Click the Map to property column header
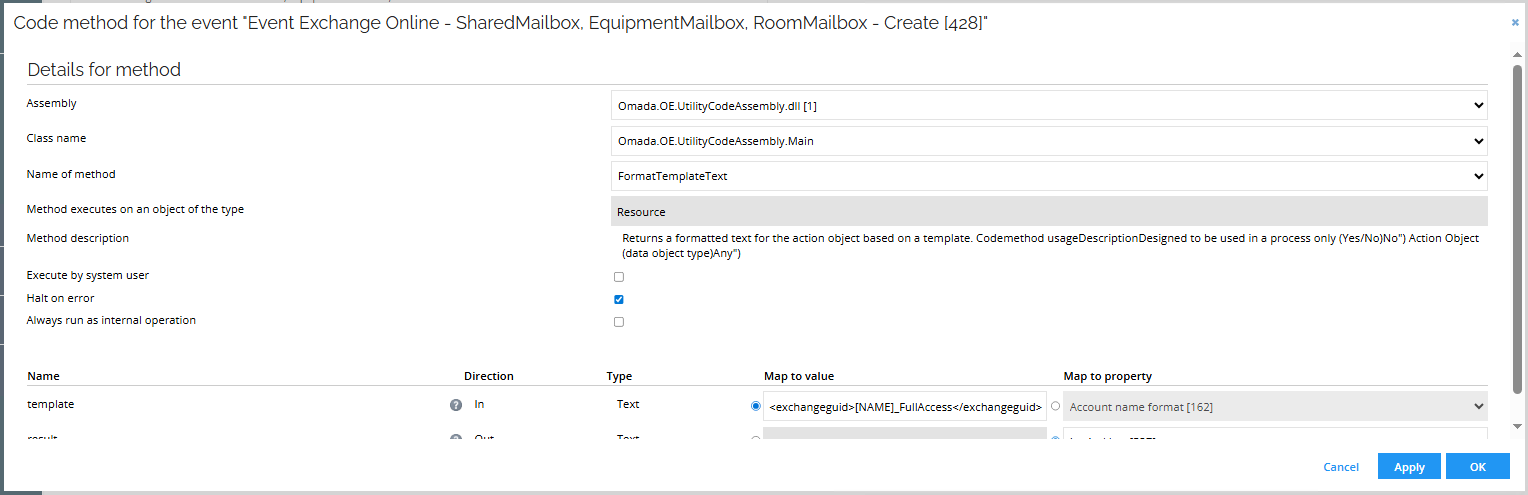1528x495 pixels. point(1107,376)
